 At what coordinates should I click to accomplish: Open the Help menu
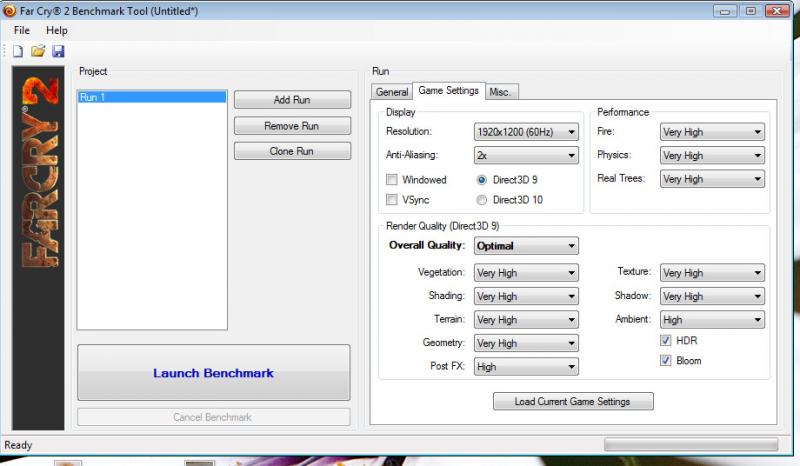[x=57, y=30]
